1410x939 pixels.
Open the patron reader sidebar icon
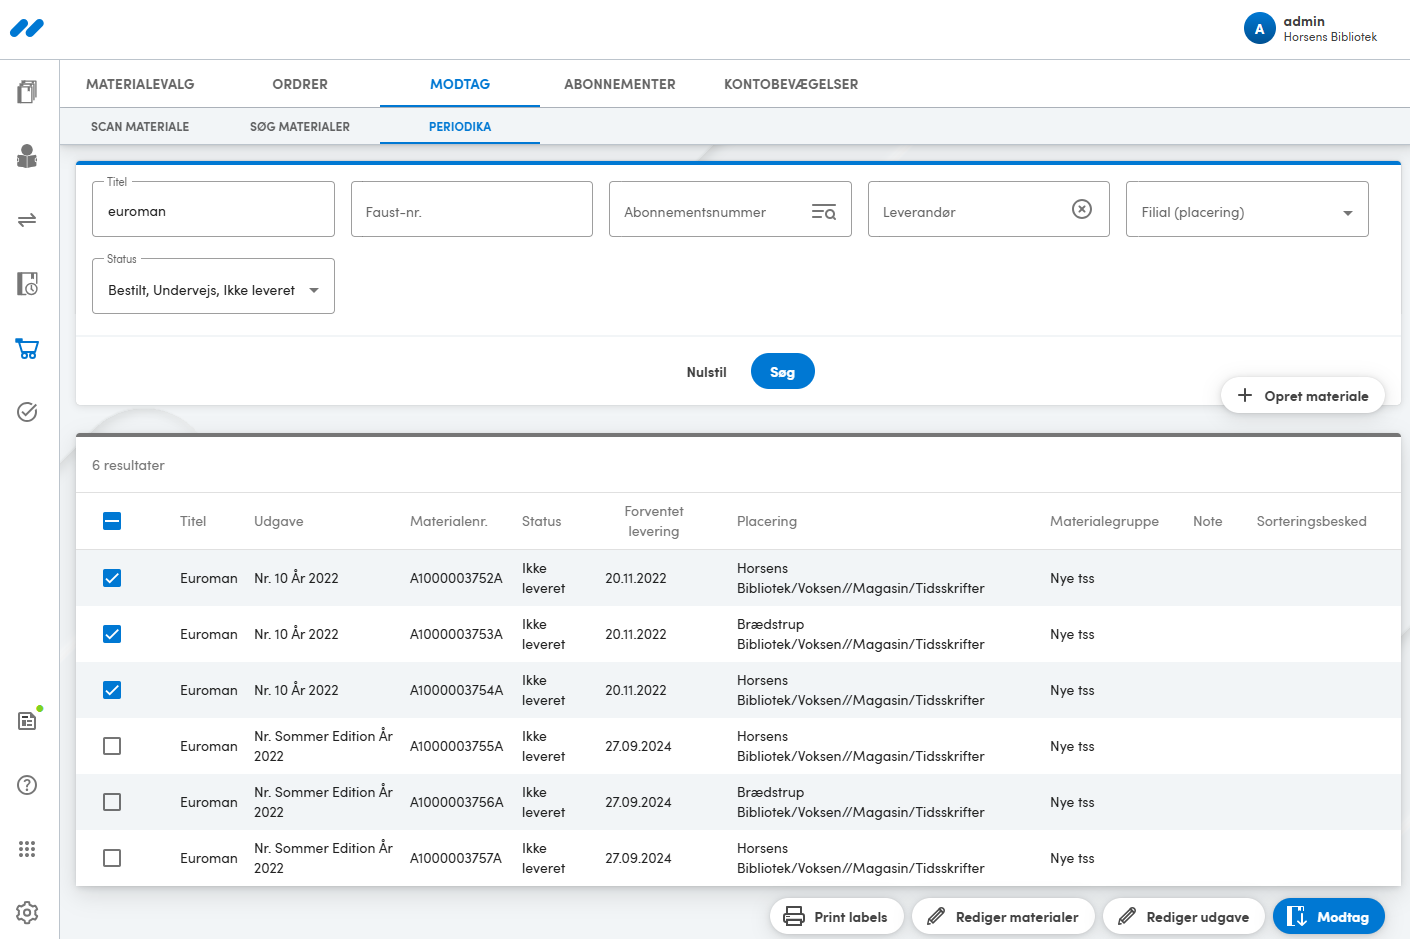(x=27, y=156)
